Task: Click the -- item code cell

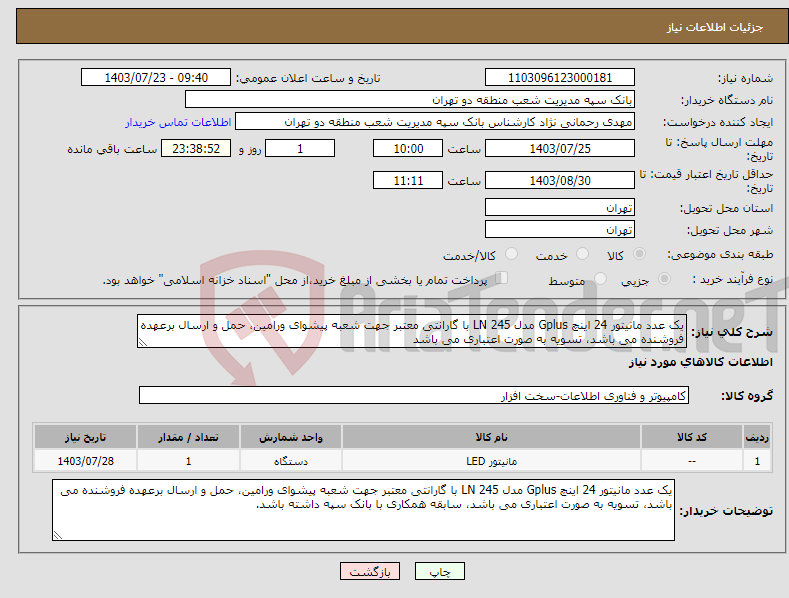Action: point(692,461)
